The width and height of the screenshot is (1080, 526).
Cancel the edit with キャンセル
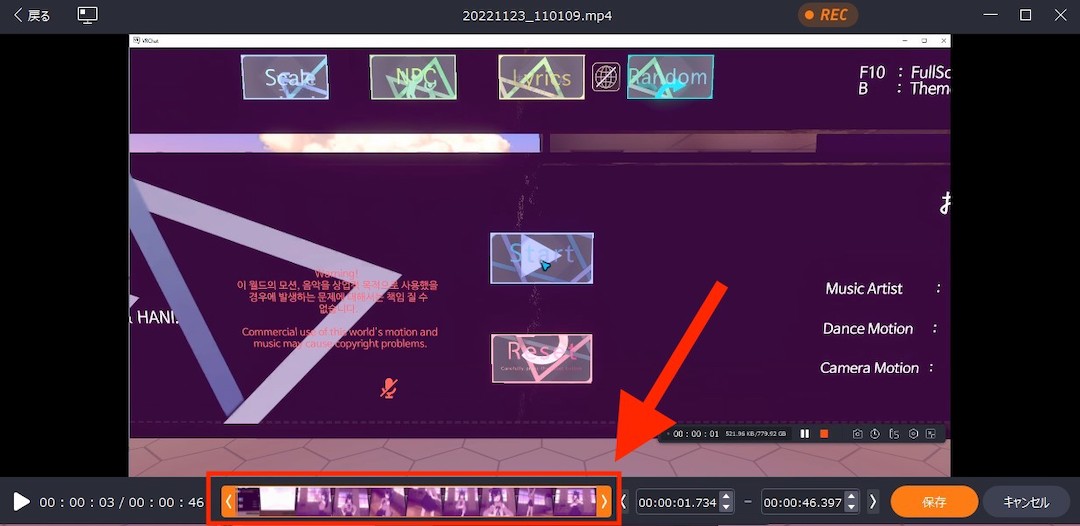tap(1026, 502)
